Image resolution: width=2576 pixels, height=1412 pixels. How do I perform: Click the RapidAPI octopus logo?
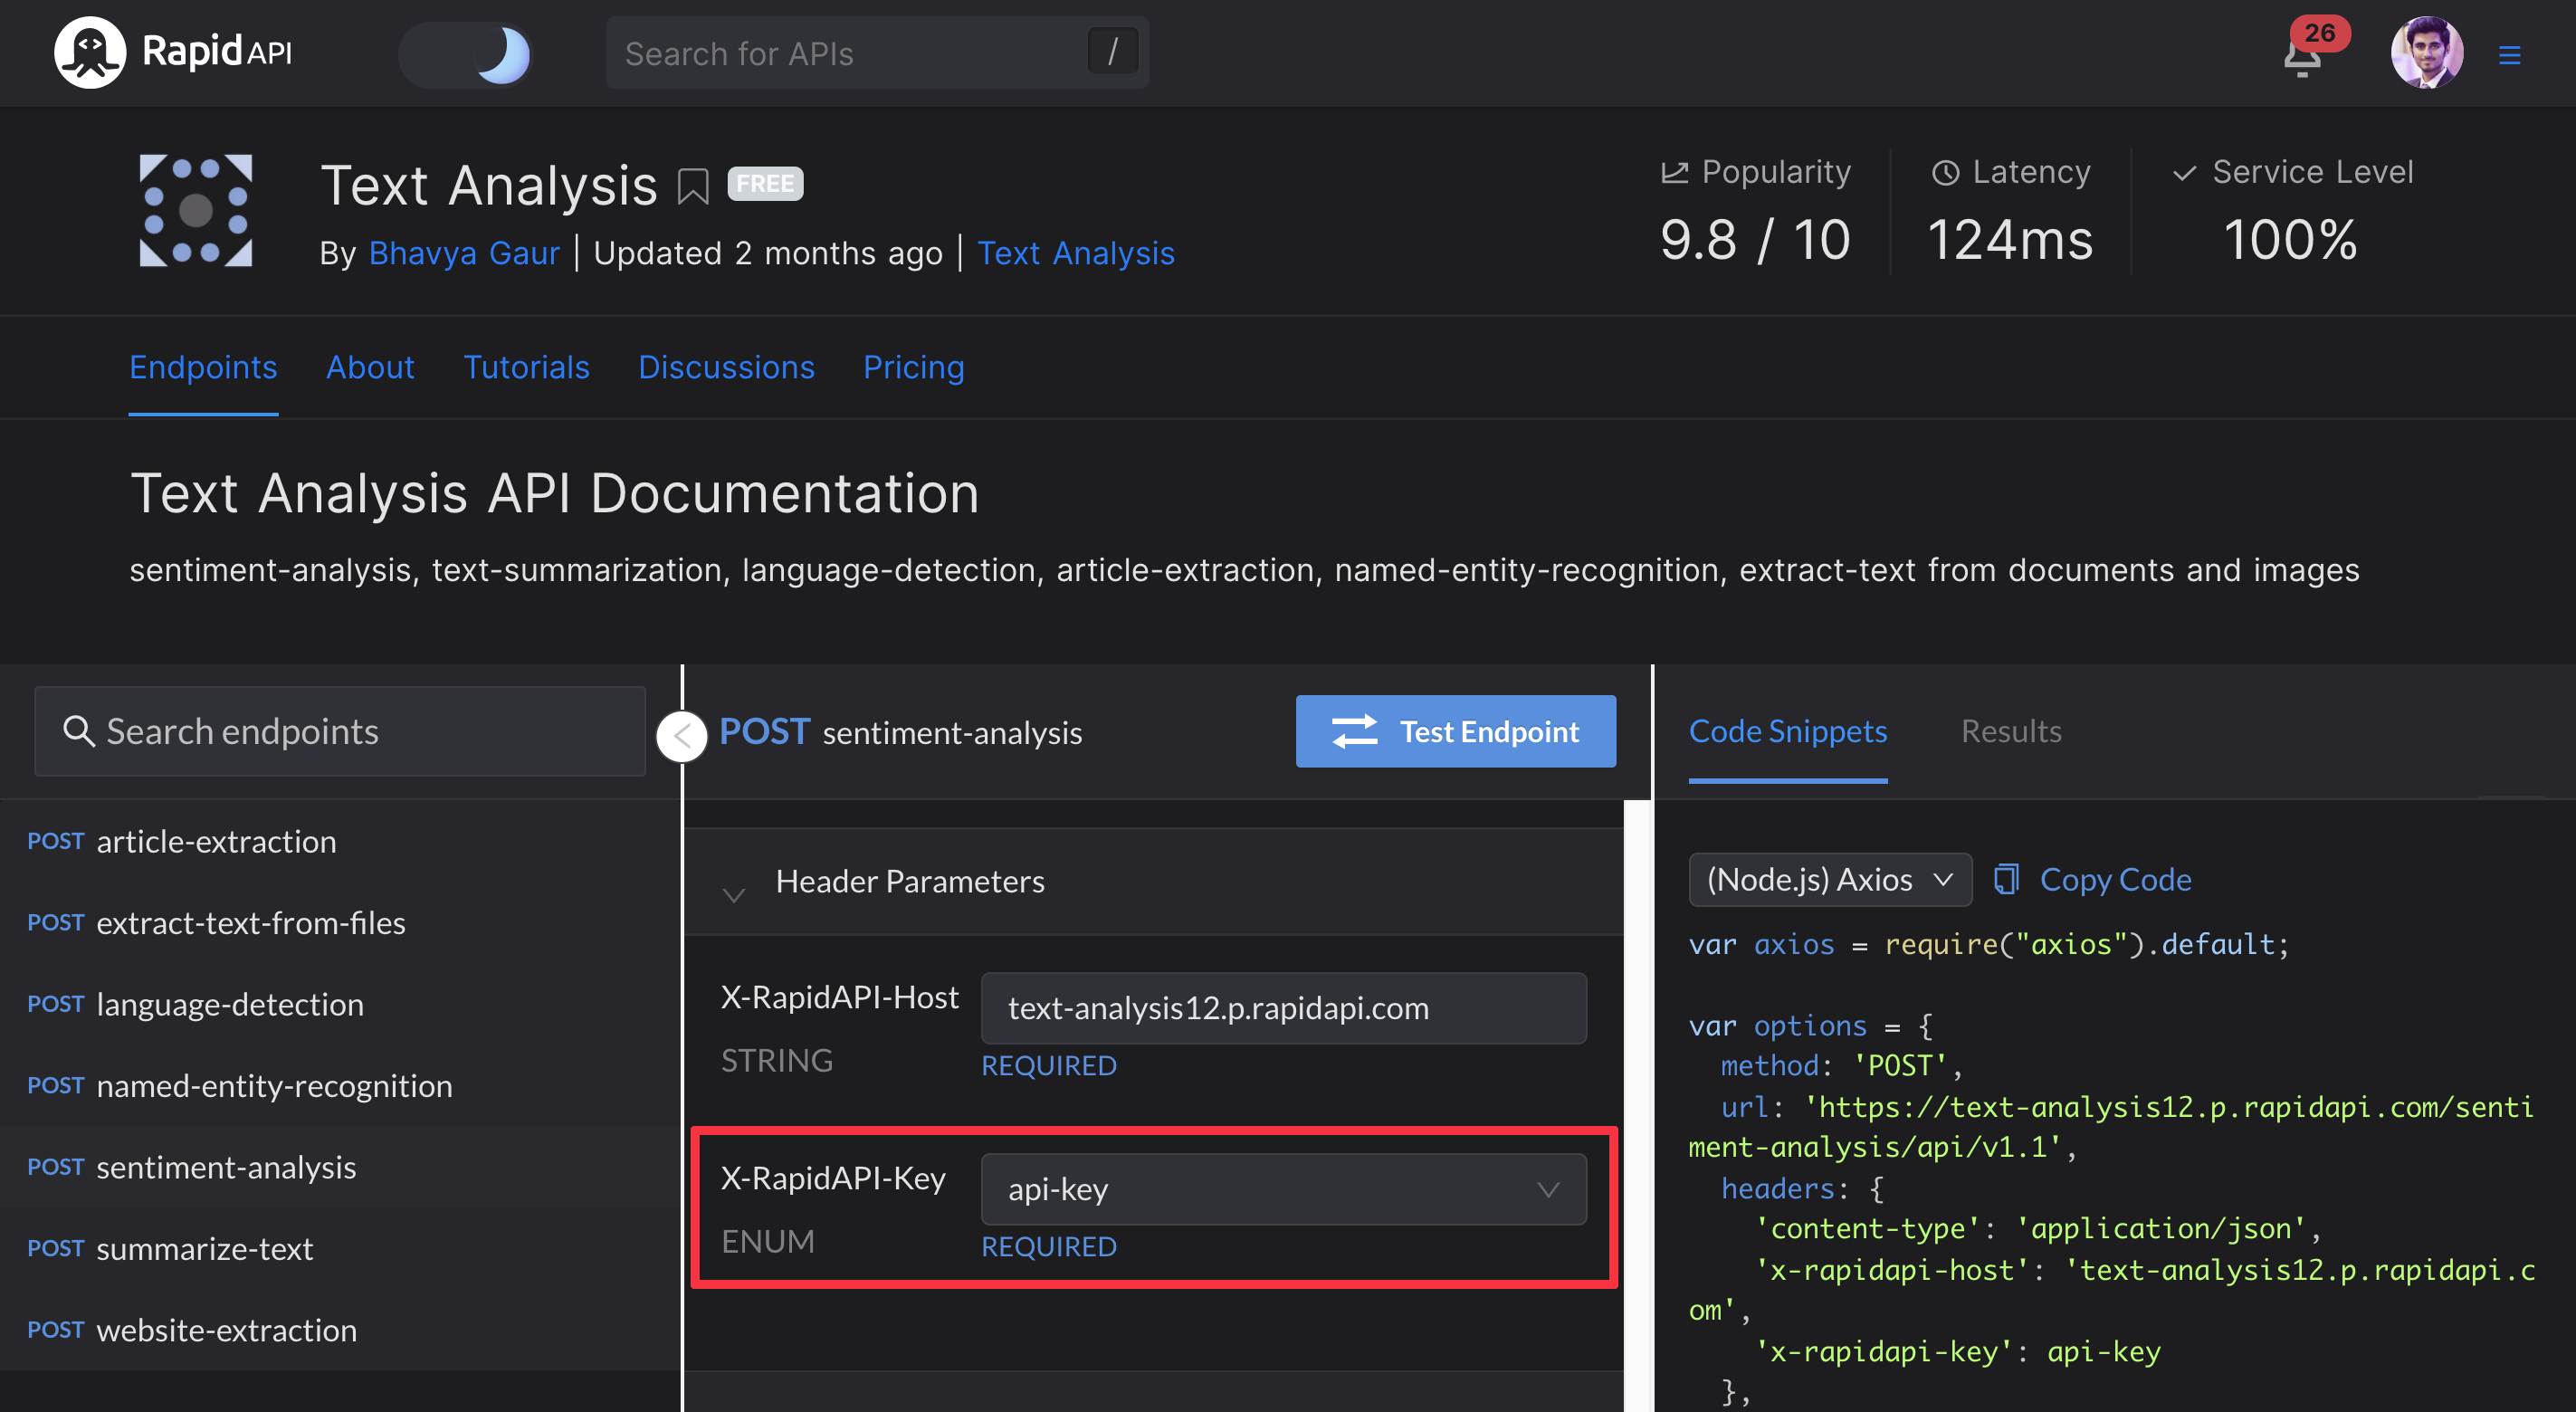tap(90, 52)
